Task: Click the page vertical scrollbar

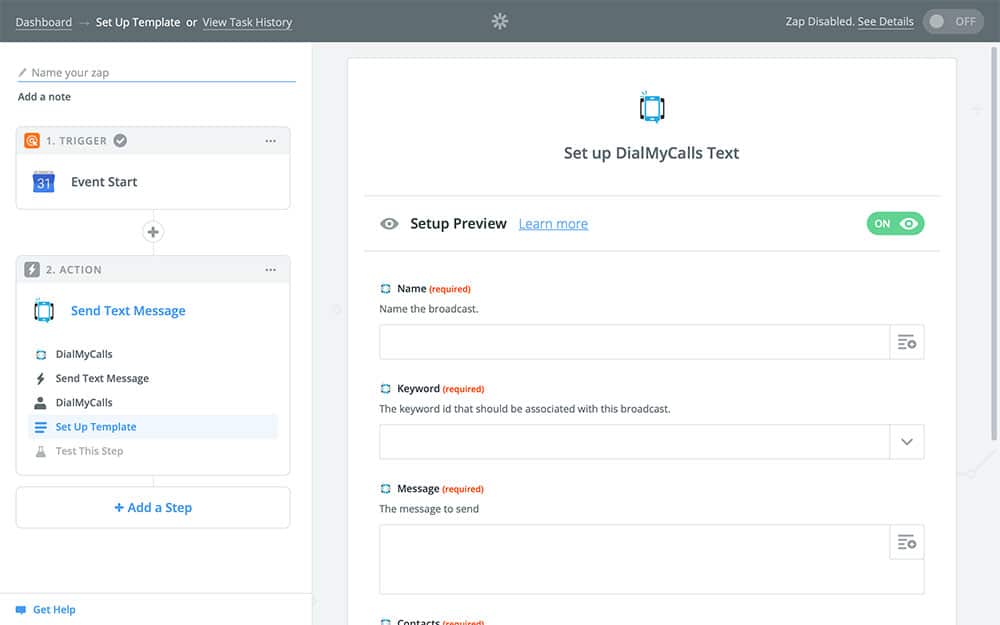Action: [x=994, y=250]
